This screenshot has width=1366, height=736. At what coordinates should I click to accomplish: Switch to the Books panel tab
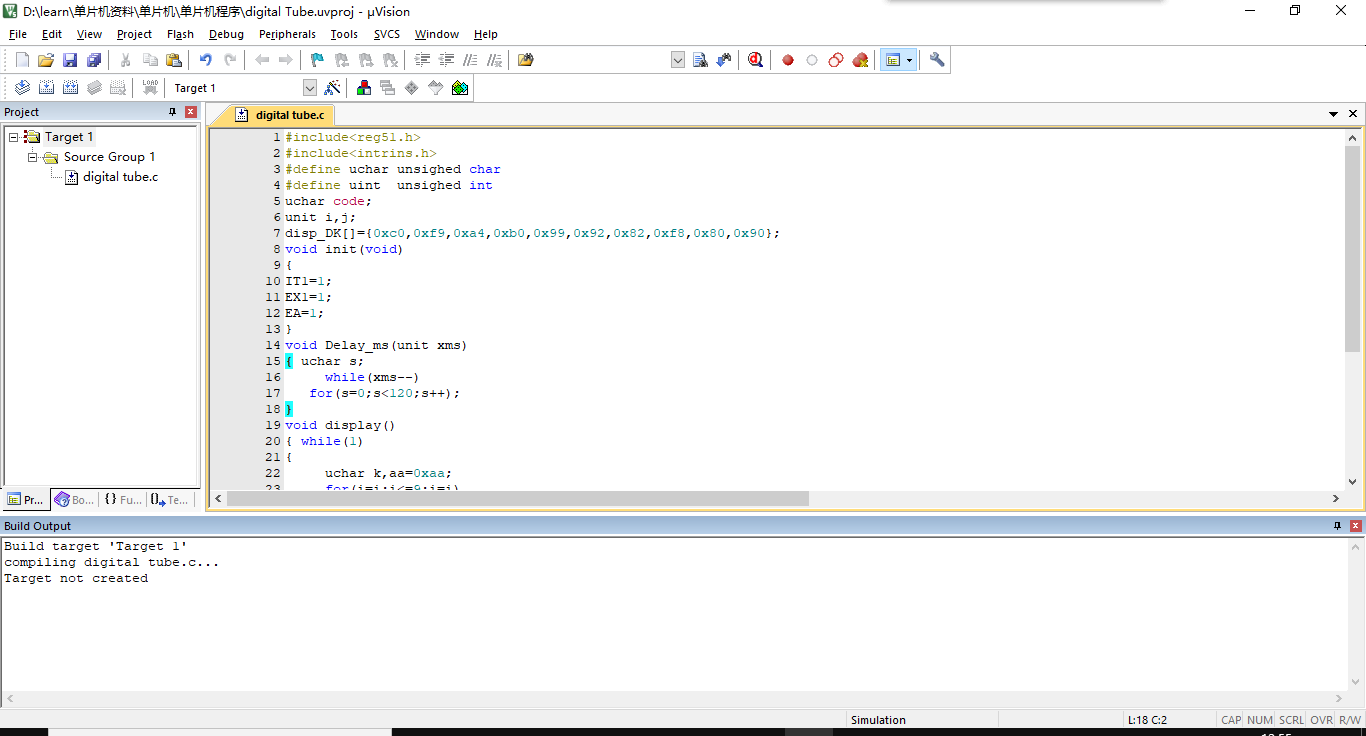[x=75, y=499]
